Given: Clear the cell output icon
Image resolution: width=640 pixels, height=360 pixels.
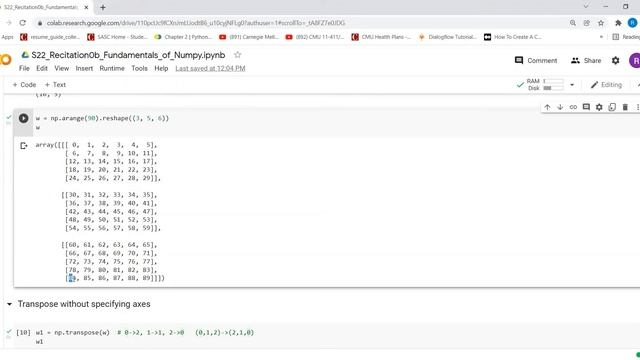Looking at the screenshot, I should pos(24,145).
